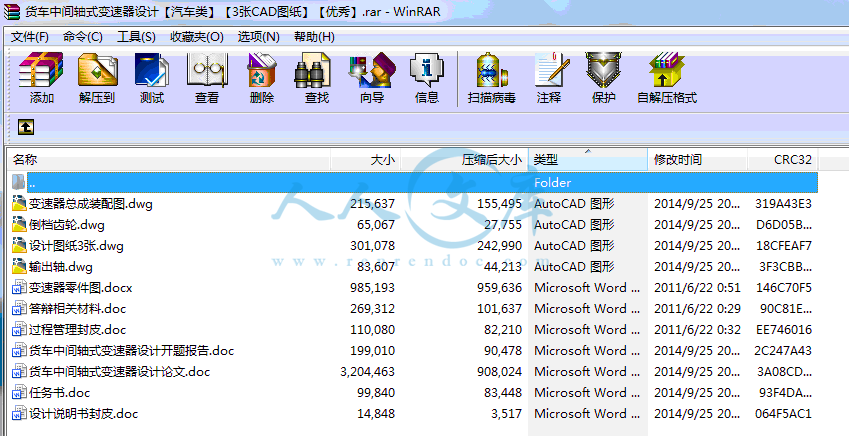This screenshot has width=849, height=436.
Task: Sort by the 修改时间 column header
Action: click(x=697, y=159)
